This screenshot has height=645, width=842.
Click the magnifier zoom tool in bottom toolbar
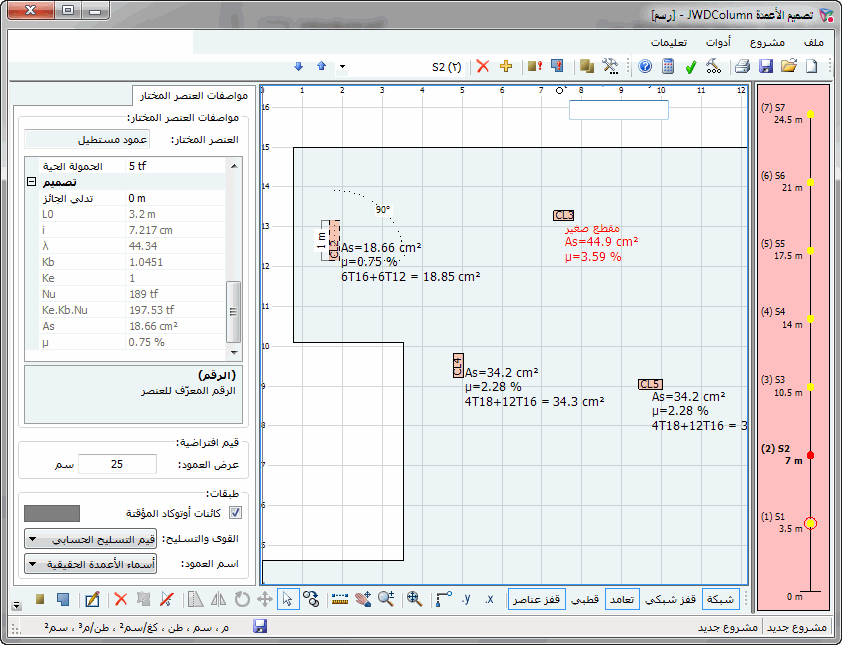(x=386, y=599)
